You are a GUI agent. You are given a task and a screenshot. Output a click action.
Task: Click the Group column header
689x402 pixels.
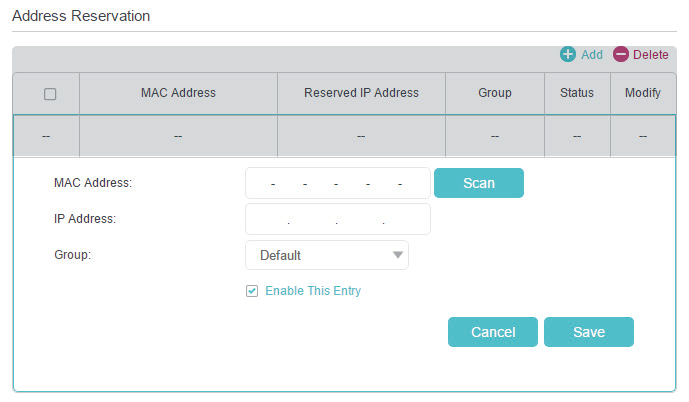(x=494, y=93)
